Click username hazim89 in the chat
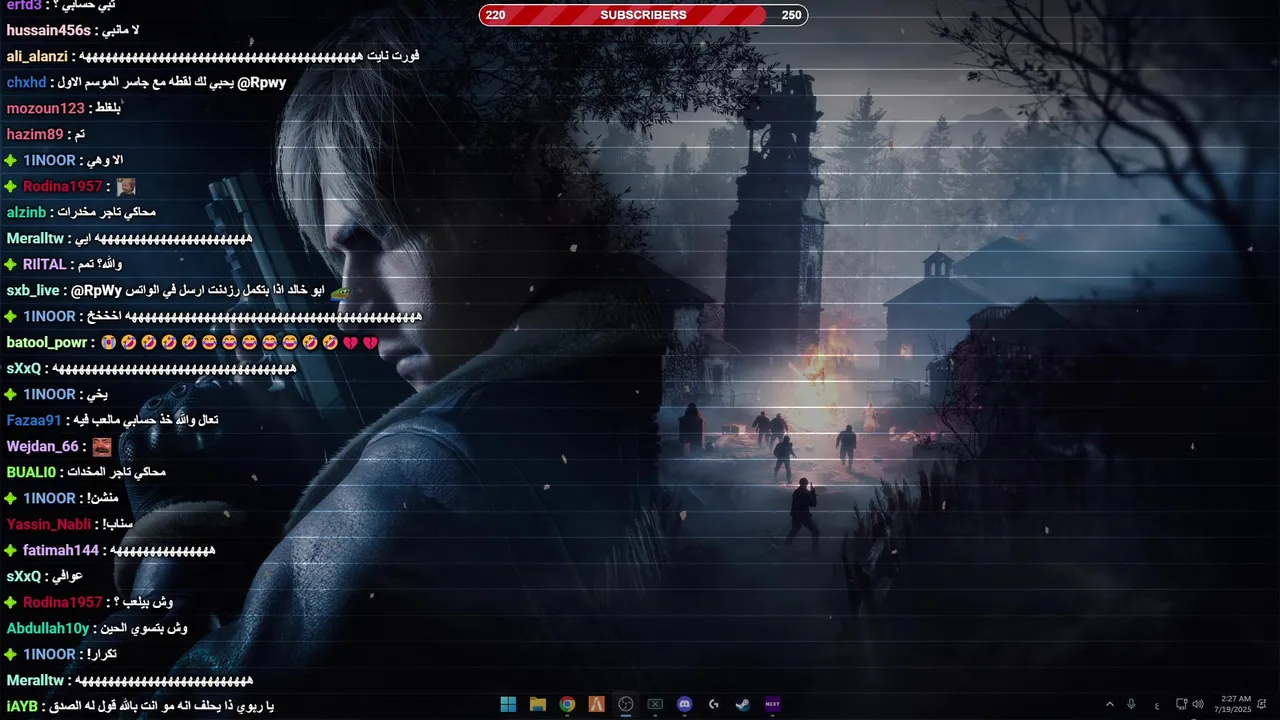Image resolution: width=1280 pixels, height=720 pixels. (35, 135)
